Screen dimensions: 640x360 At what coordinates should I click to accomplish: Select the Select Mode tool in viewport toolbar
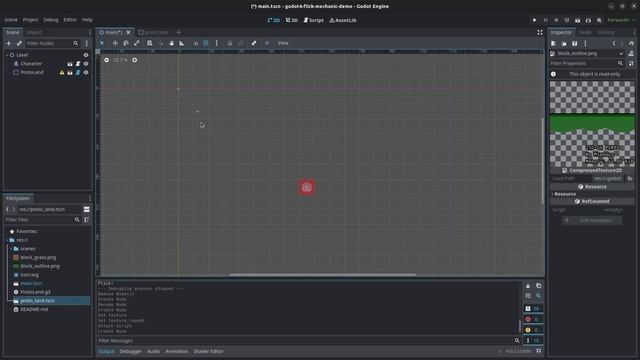(x=102, y=43)
